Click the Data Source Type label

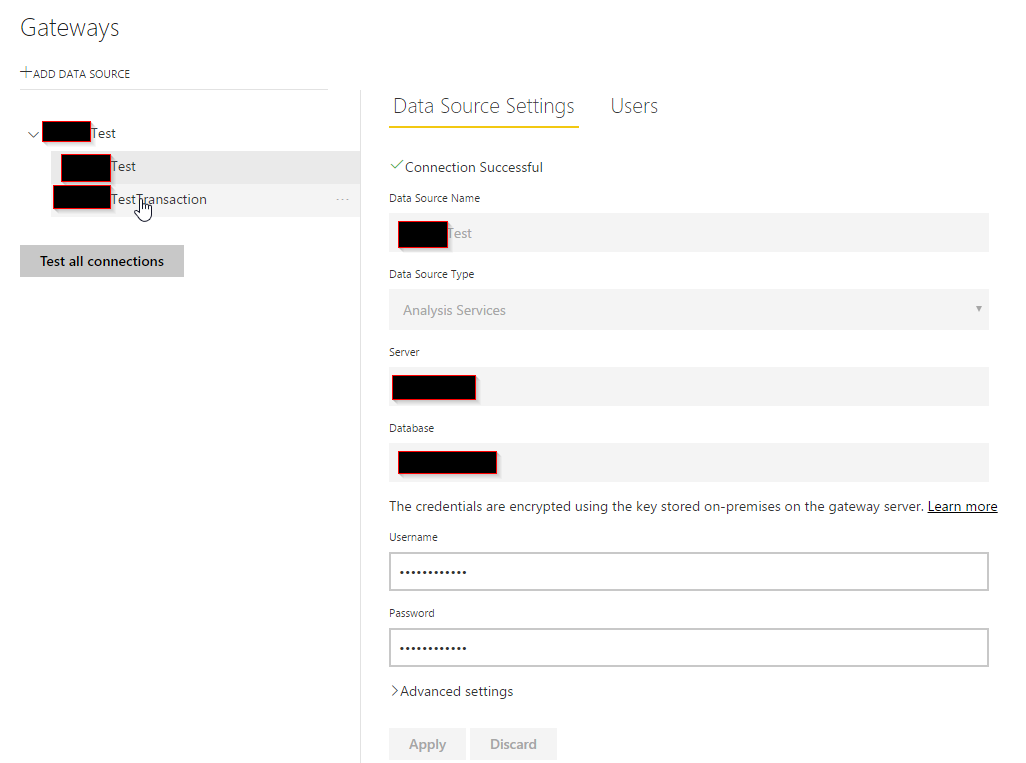tap(431, 274)
